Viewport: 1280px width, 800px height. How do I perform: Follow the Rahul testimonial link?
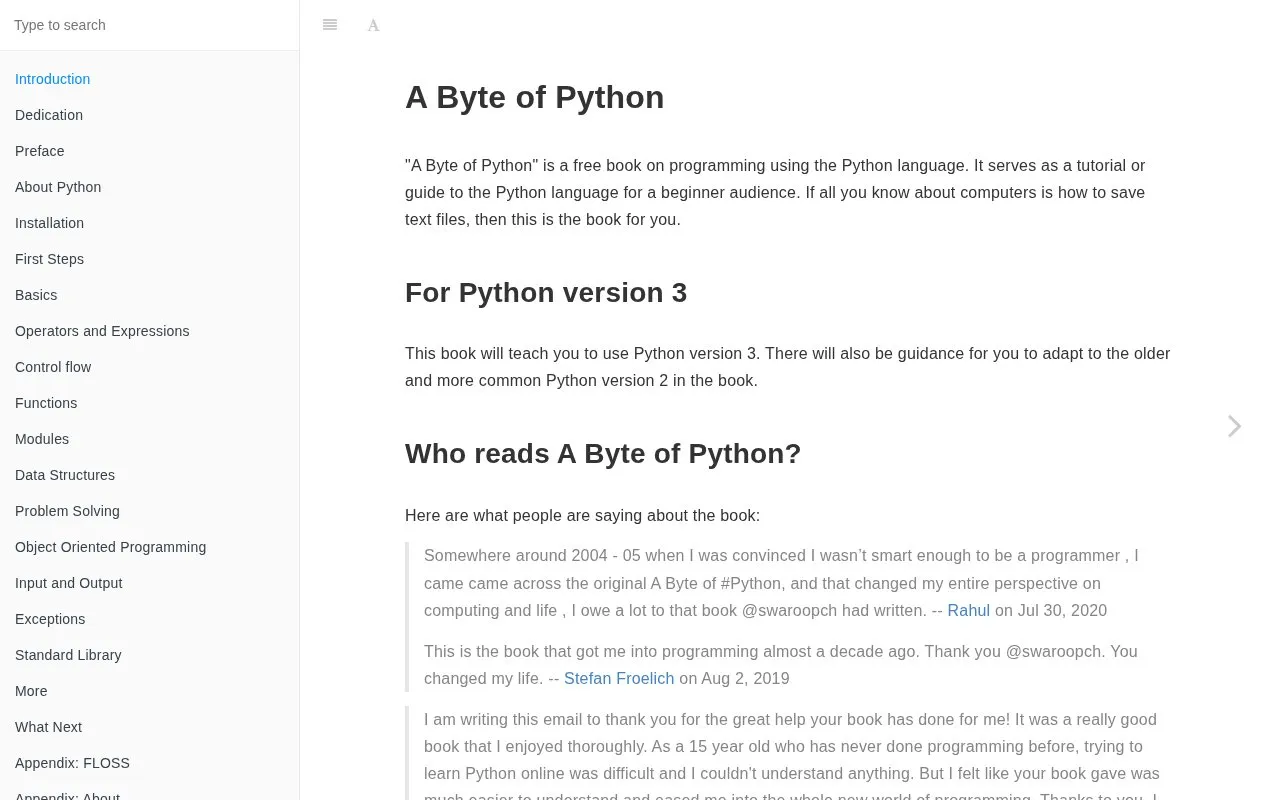pyautogui.click(x=968, y=610)
